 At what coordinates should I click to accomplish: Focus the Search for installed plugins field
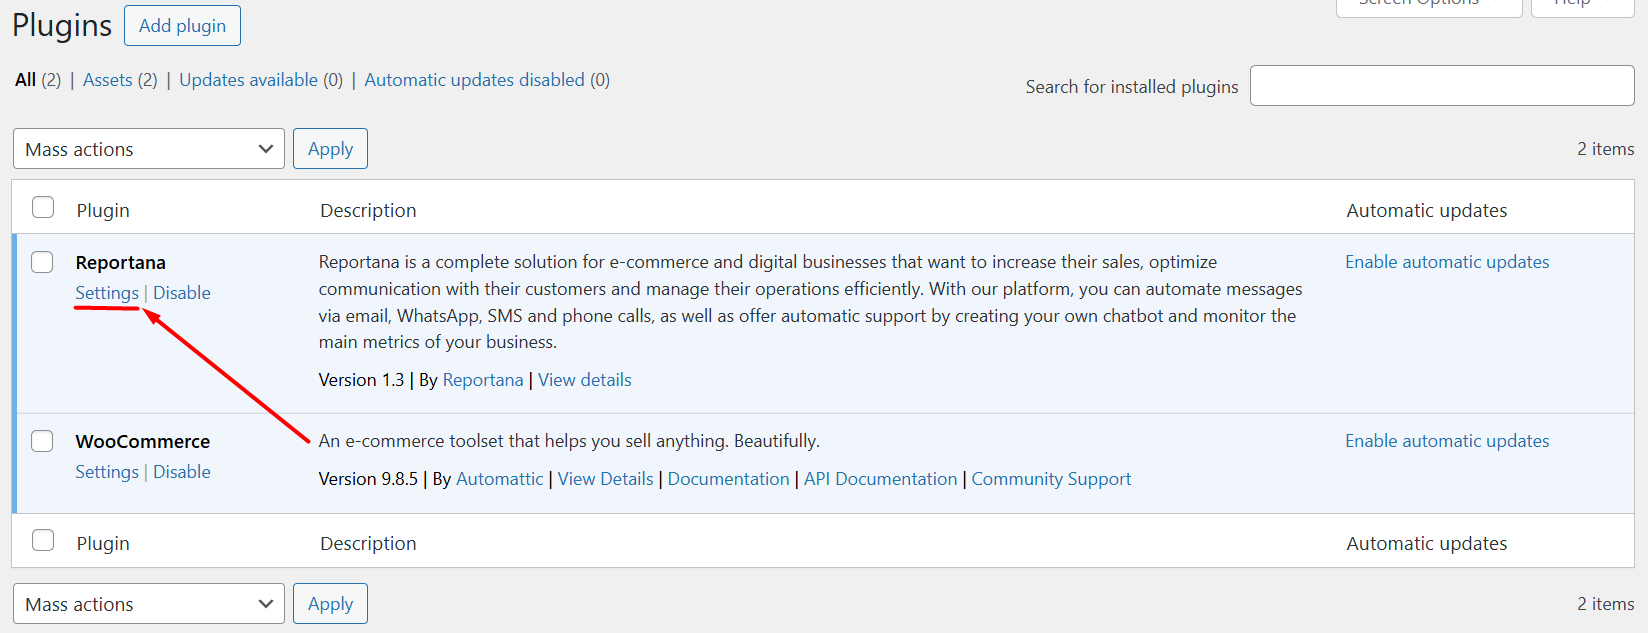coord(1441,86)
